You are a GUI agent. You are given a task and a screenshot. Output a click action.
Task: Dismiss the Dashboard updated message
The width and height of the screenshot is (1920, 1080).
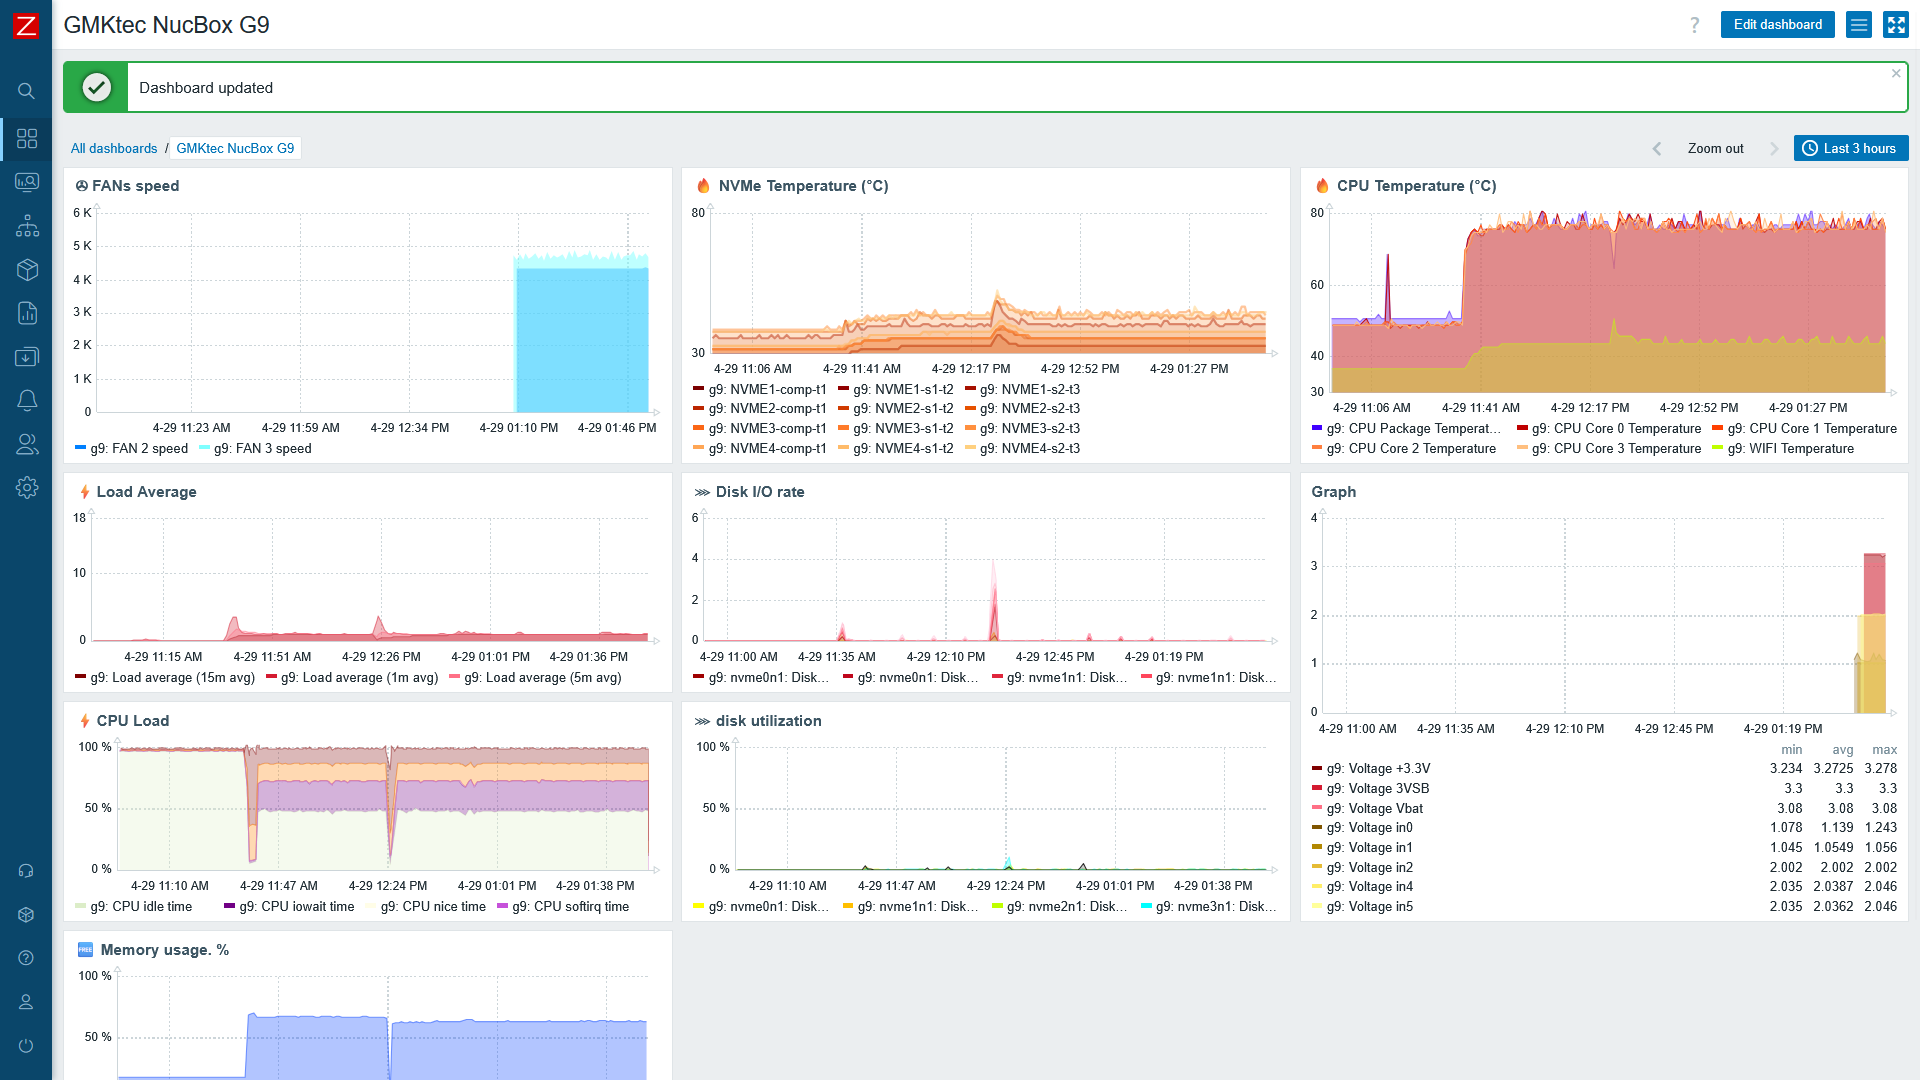coord(1895,73)
